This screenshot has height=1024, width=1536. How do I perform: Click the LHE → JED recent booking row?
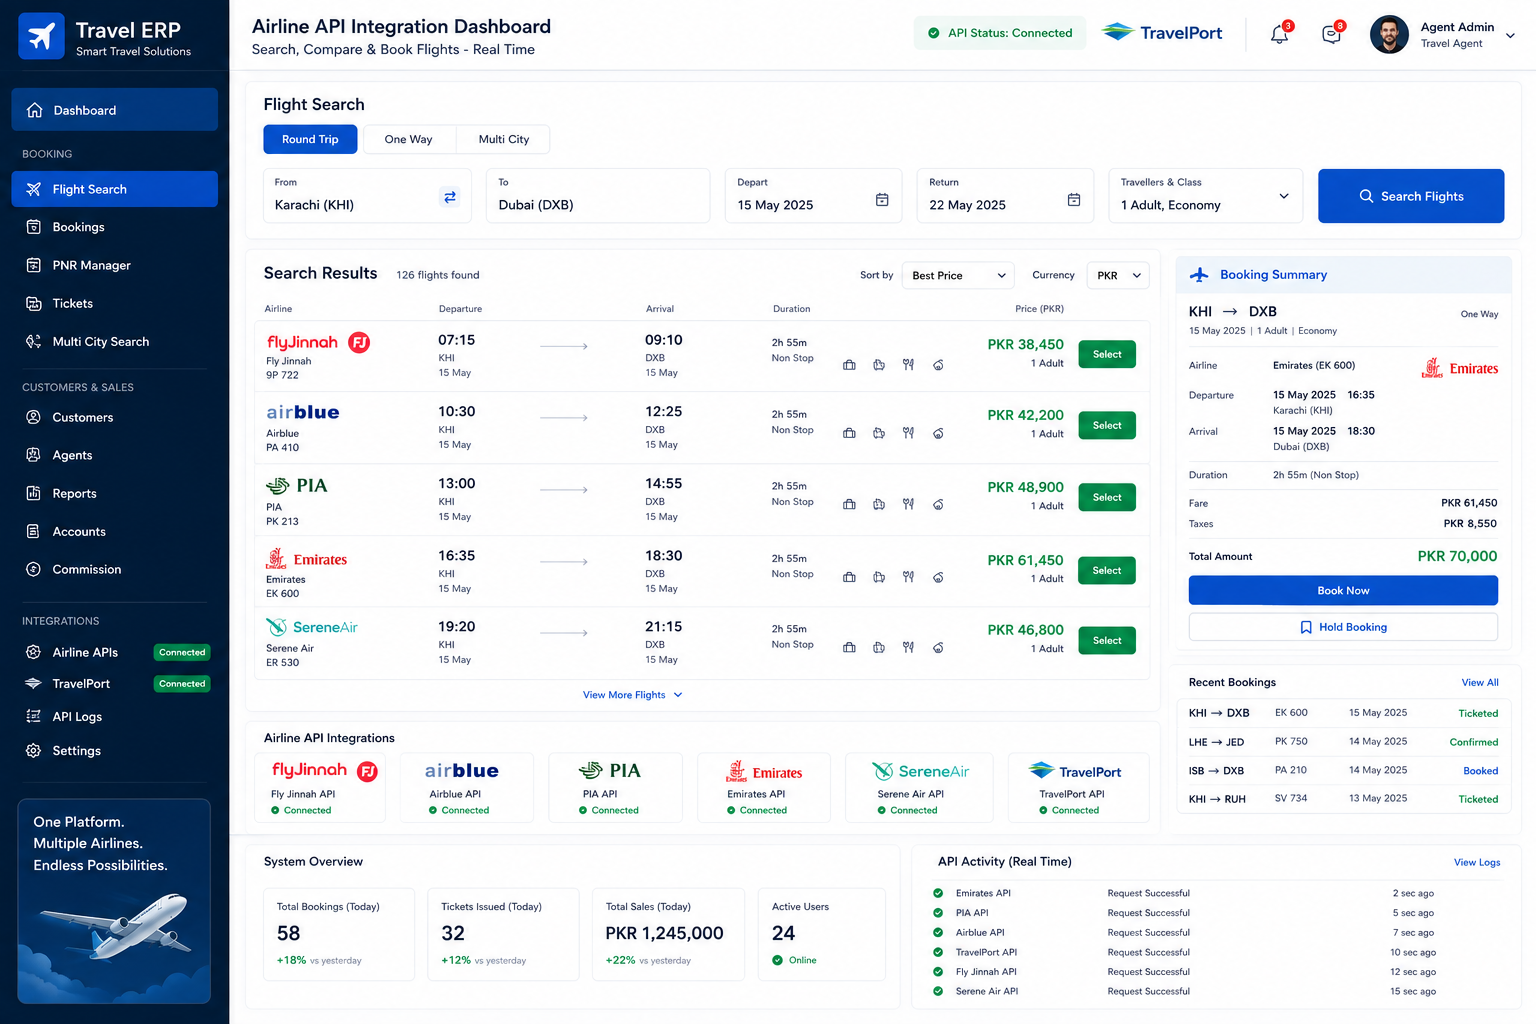[x=1343, y=742]
